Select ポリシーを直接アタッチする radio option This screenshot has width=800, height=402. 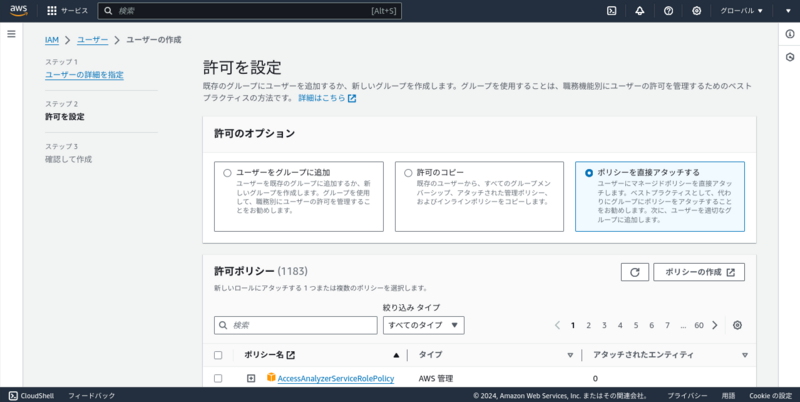pyautogui.click(x=589, y=173)
